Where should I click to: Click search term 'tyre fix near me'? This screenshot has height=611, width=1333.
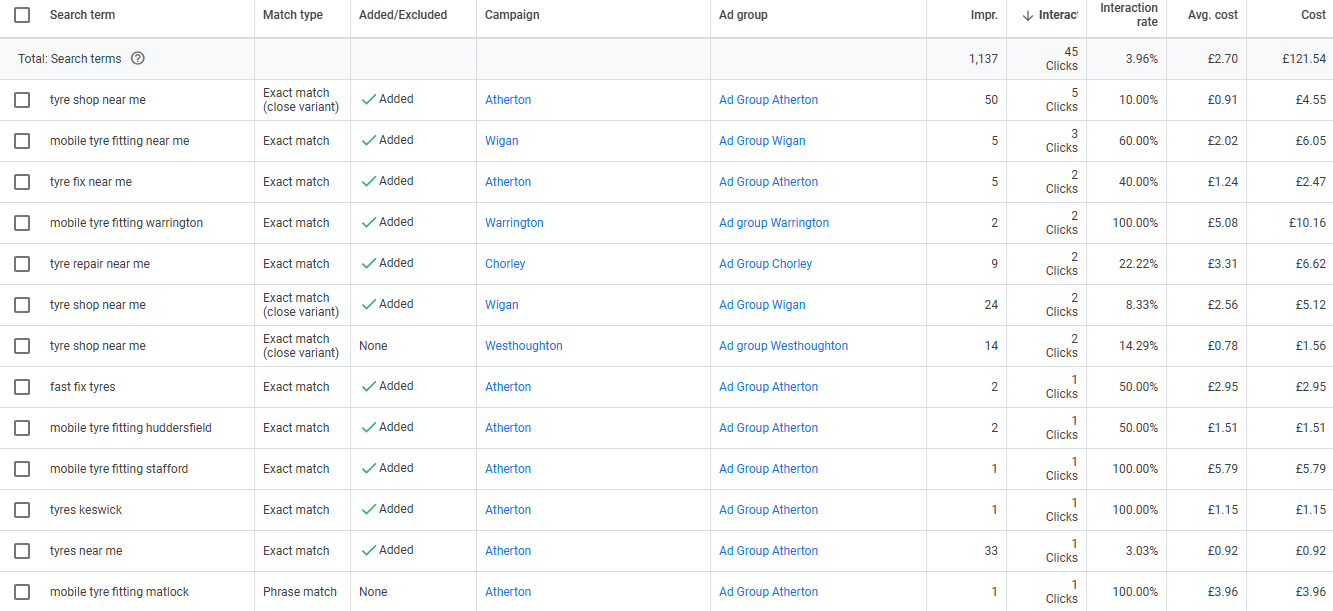tap(91, 182)
